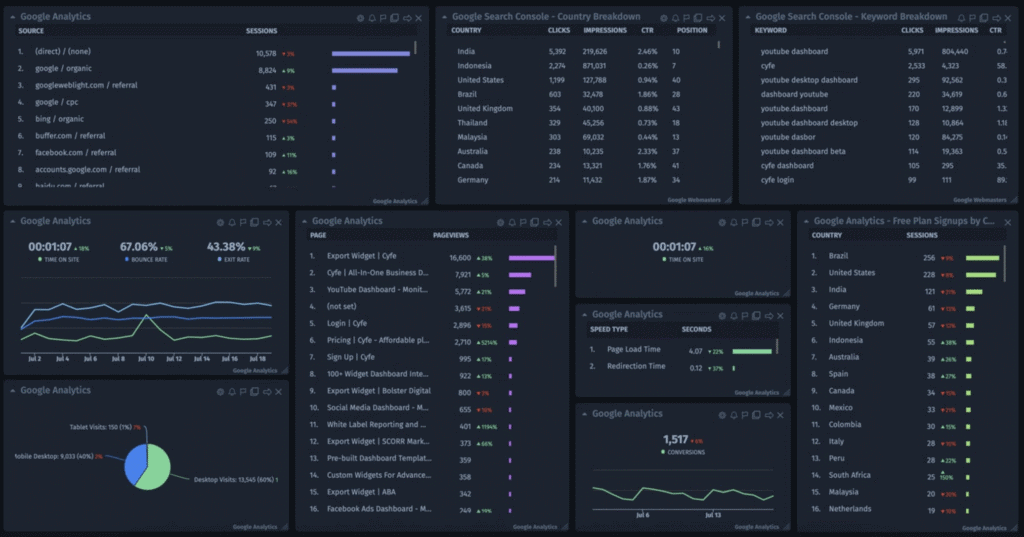This screenshot has height=537, width=1024.
Task: Collapse Country Breakdown widget using title triangle
Action: pyautogui.click(x=445, y=17)
